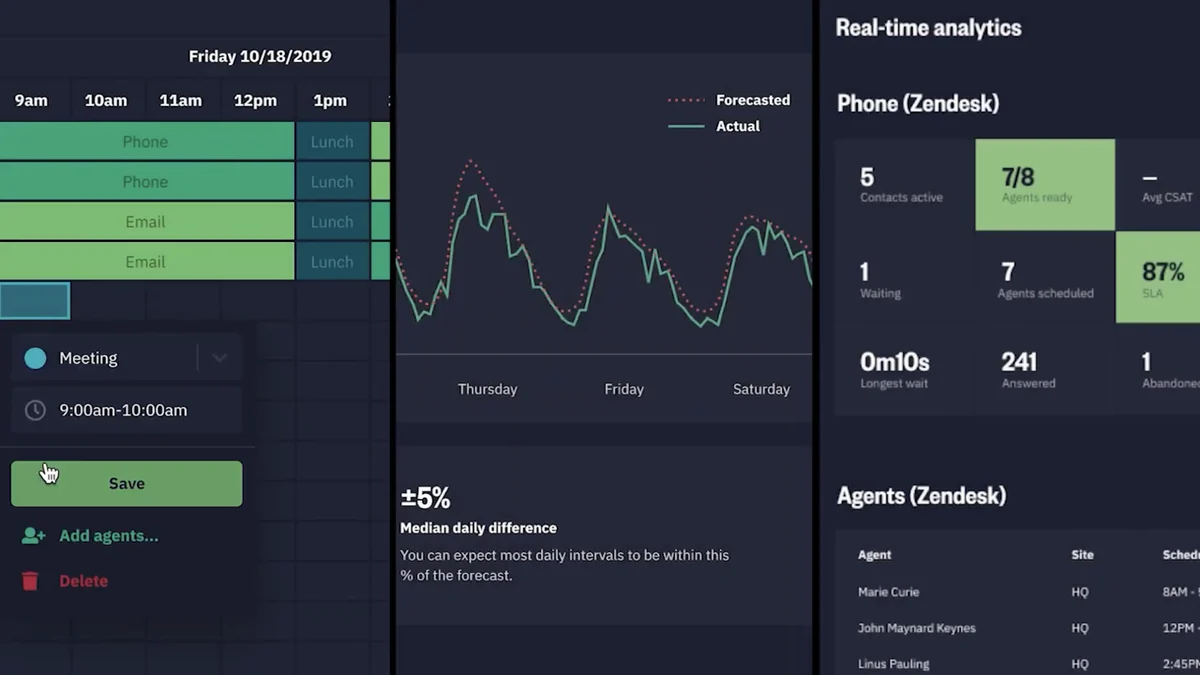Select the Actual legend entry
This screenshot has width=1200, height=675.
[x=714, y=126]
